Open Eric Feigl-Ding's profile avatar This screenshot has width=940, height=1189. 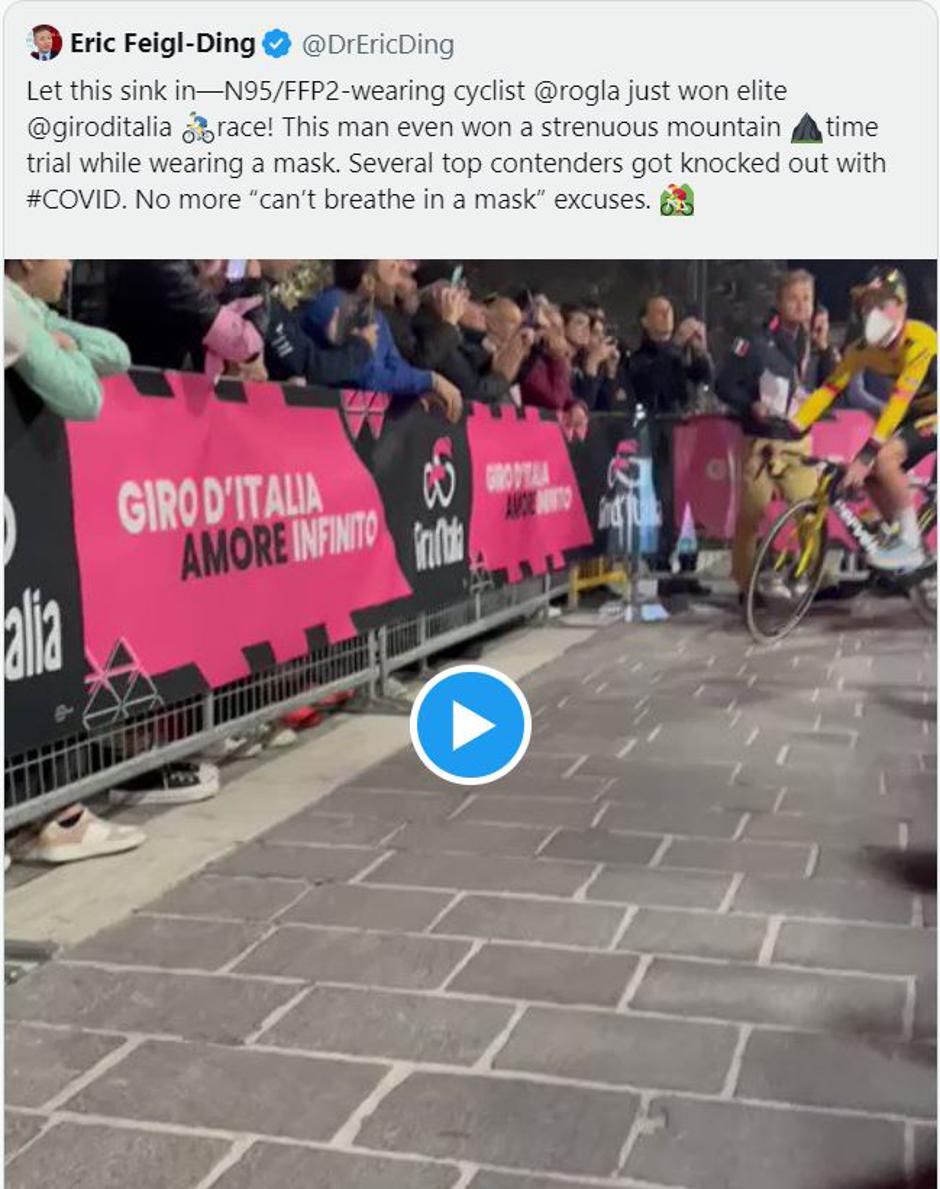[44, 42]
